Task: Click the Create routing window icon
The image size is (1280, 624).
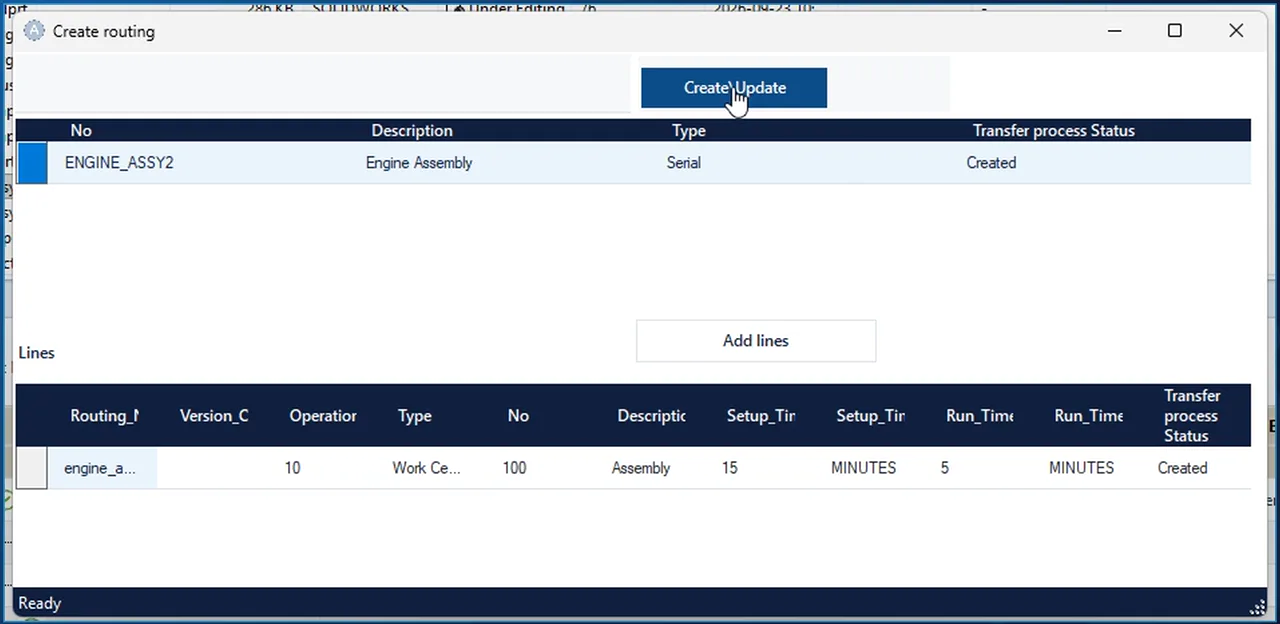Action: [34, 31]
